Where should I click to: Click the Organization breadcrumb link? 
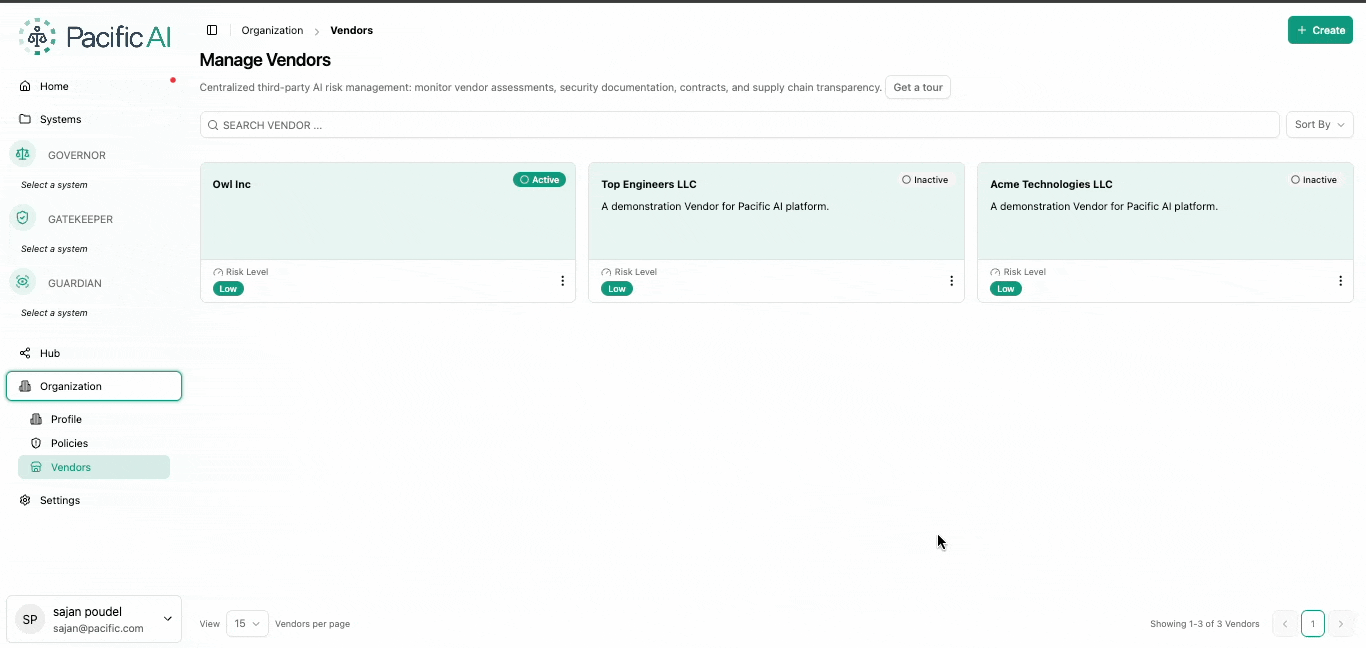pyautogui.click(x=272, y=30)
